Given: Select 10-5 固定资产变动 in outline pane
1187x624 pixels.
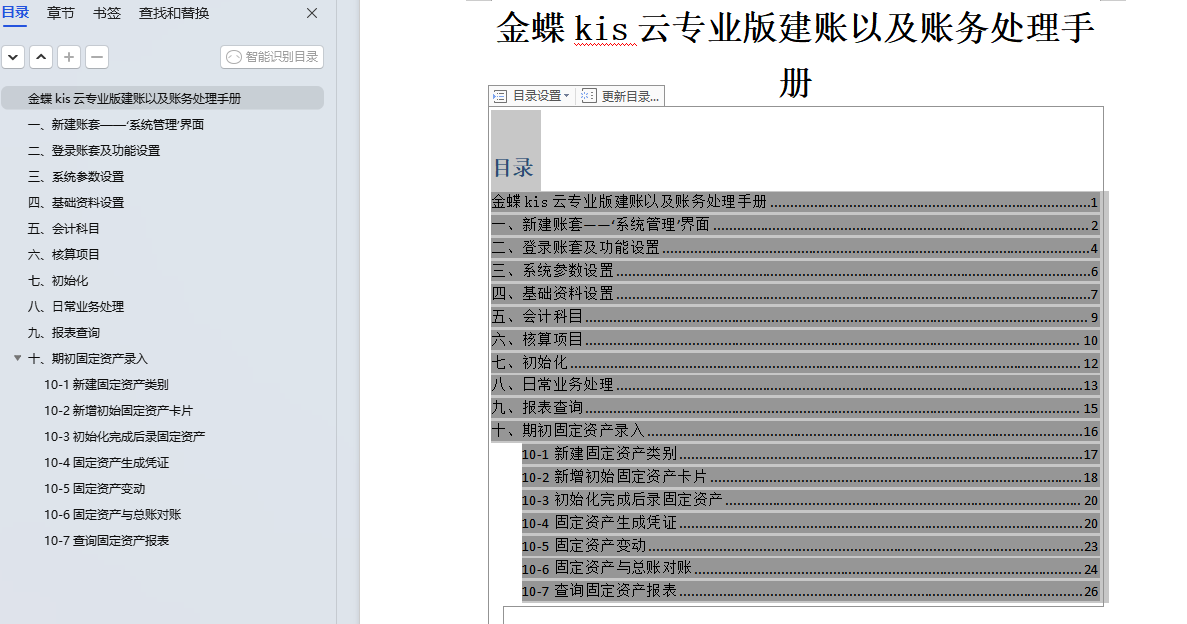Looking at the screenshot, I should click(x=95, y=488).
